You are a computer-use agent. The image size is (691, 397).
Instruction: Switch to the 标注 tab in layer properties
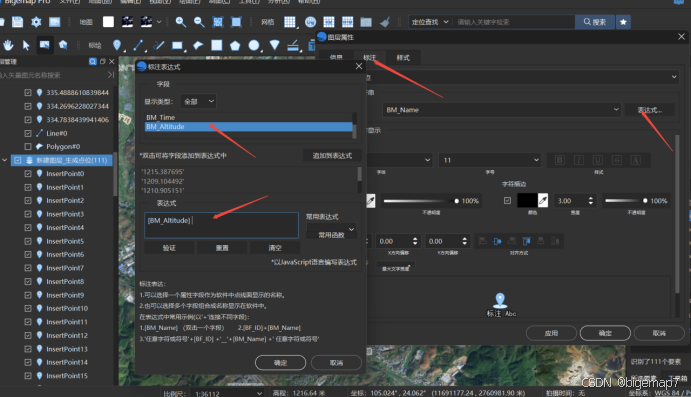click(x=369, y=58)
